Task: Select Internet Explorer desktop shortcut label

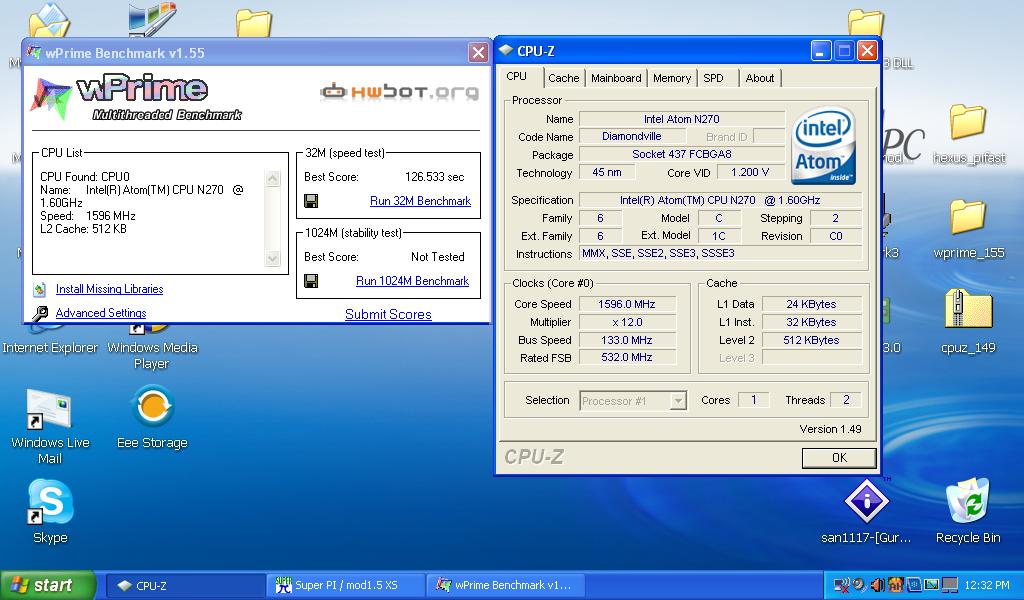Action: [50, 347]
